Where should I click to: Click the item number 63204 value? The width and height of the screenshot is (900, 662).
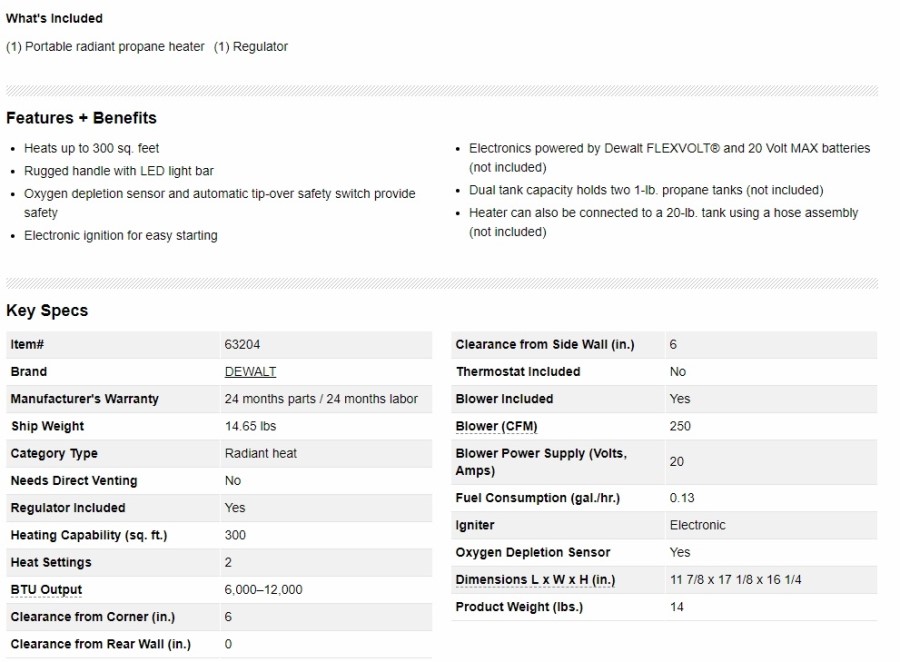(242, 345)
